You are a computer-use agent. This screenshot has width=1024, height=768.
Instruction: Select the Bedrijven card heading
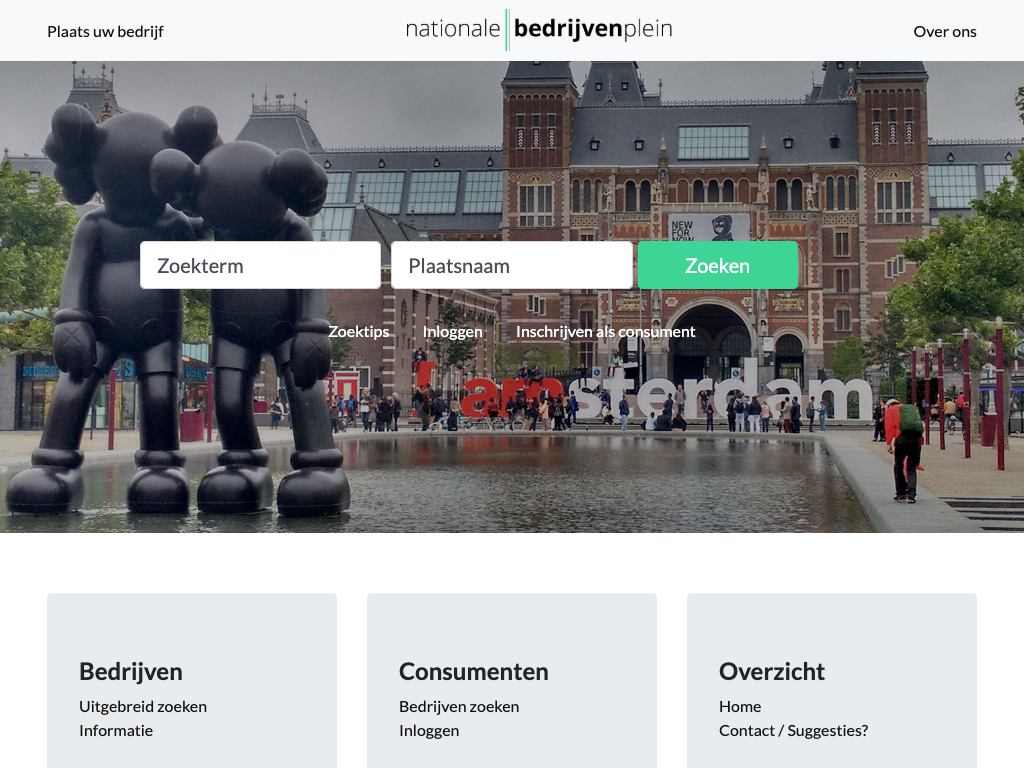click(x=131, y=672)
